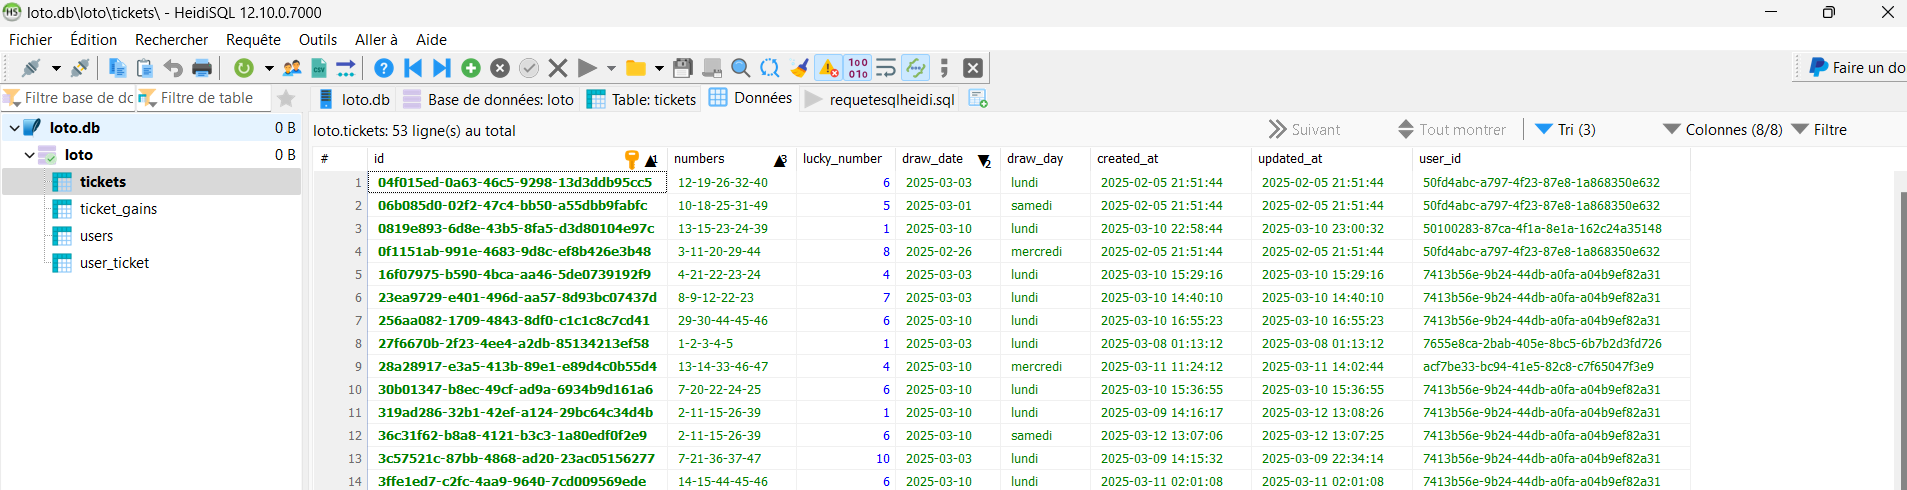
Task: Open the Aide menu
Action: pyautogui.click(x=431, y=39)
